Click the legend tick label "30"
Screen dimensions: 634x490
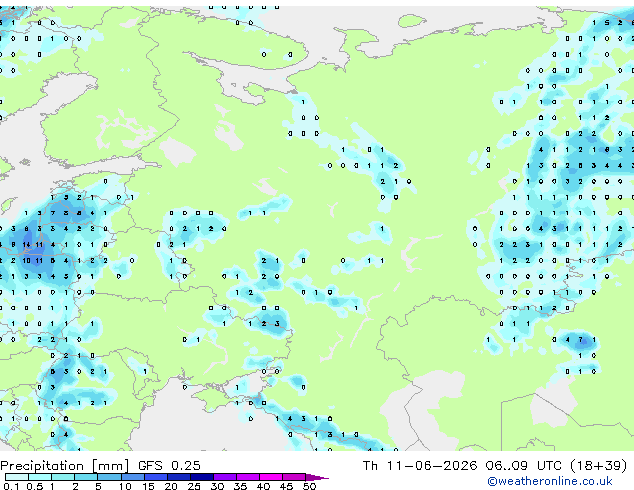[217, 486]
